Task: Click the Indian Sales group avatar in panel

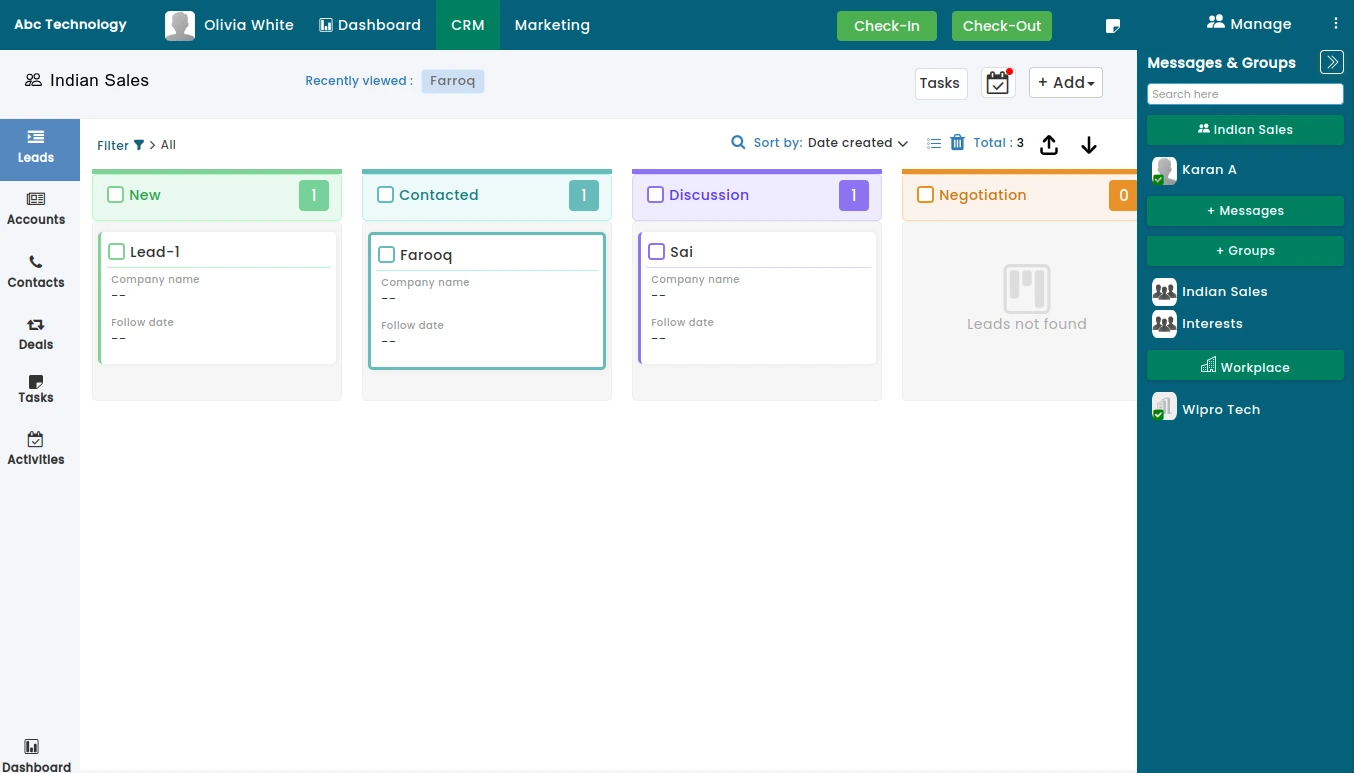Action: [x=1164, y=291]
